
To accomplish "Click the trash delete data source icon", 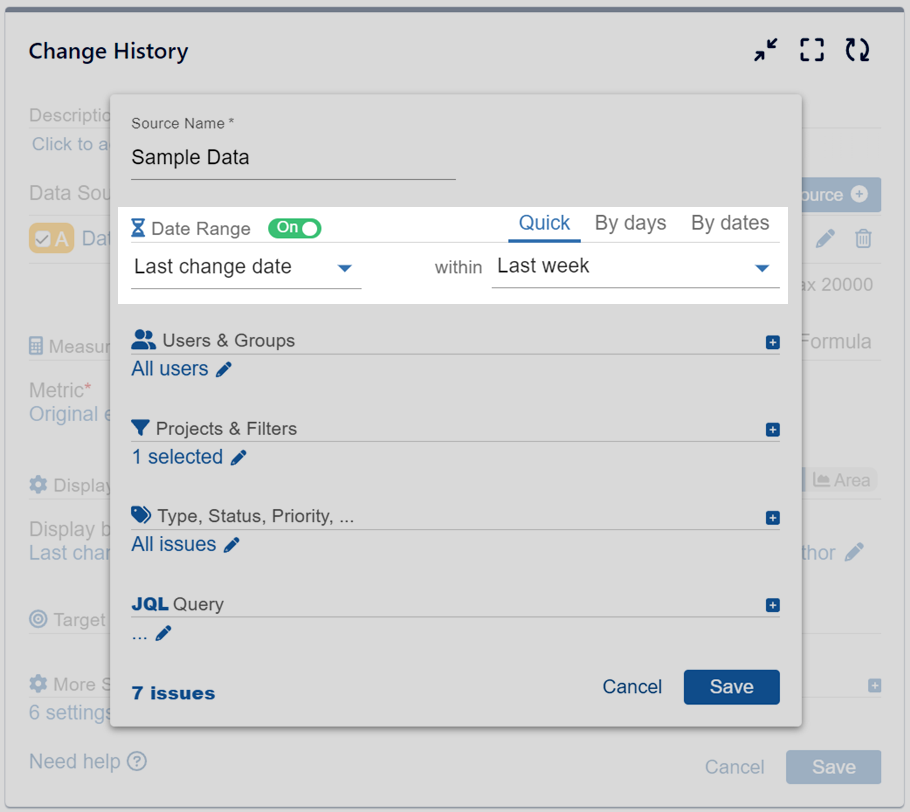I will point(863,239).
